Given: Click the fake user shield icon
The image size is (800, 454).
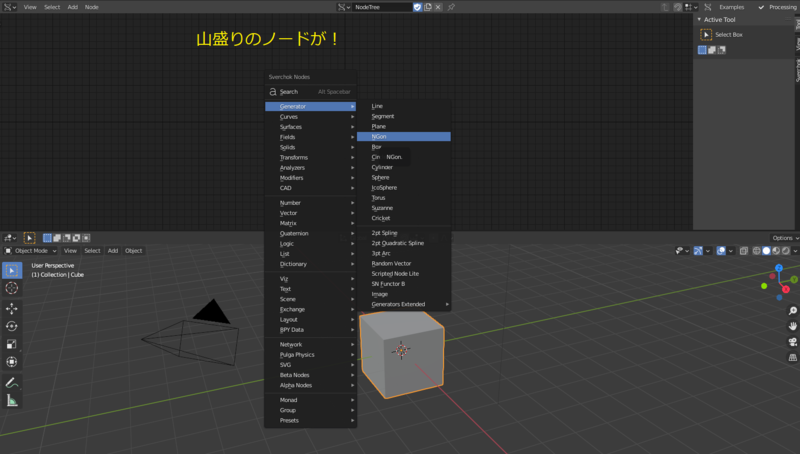Looking at the screenshot, I should click(x=417, y=7).
